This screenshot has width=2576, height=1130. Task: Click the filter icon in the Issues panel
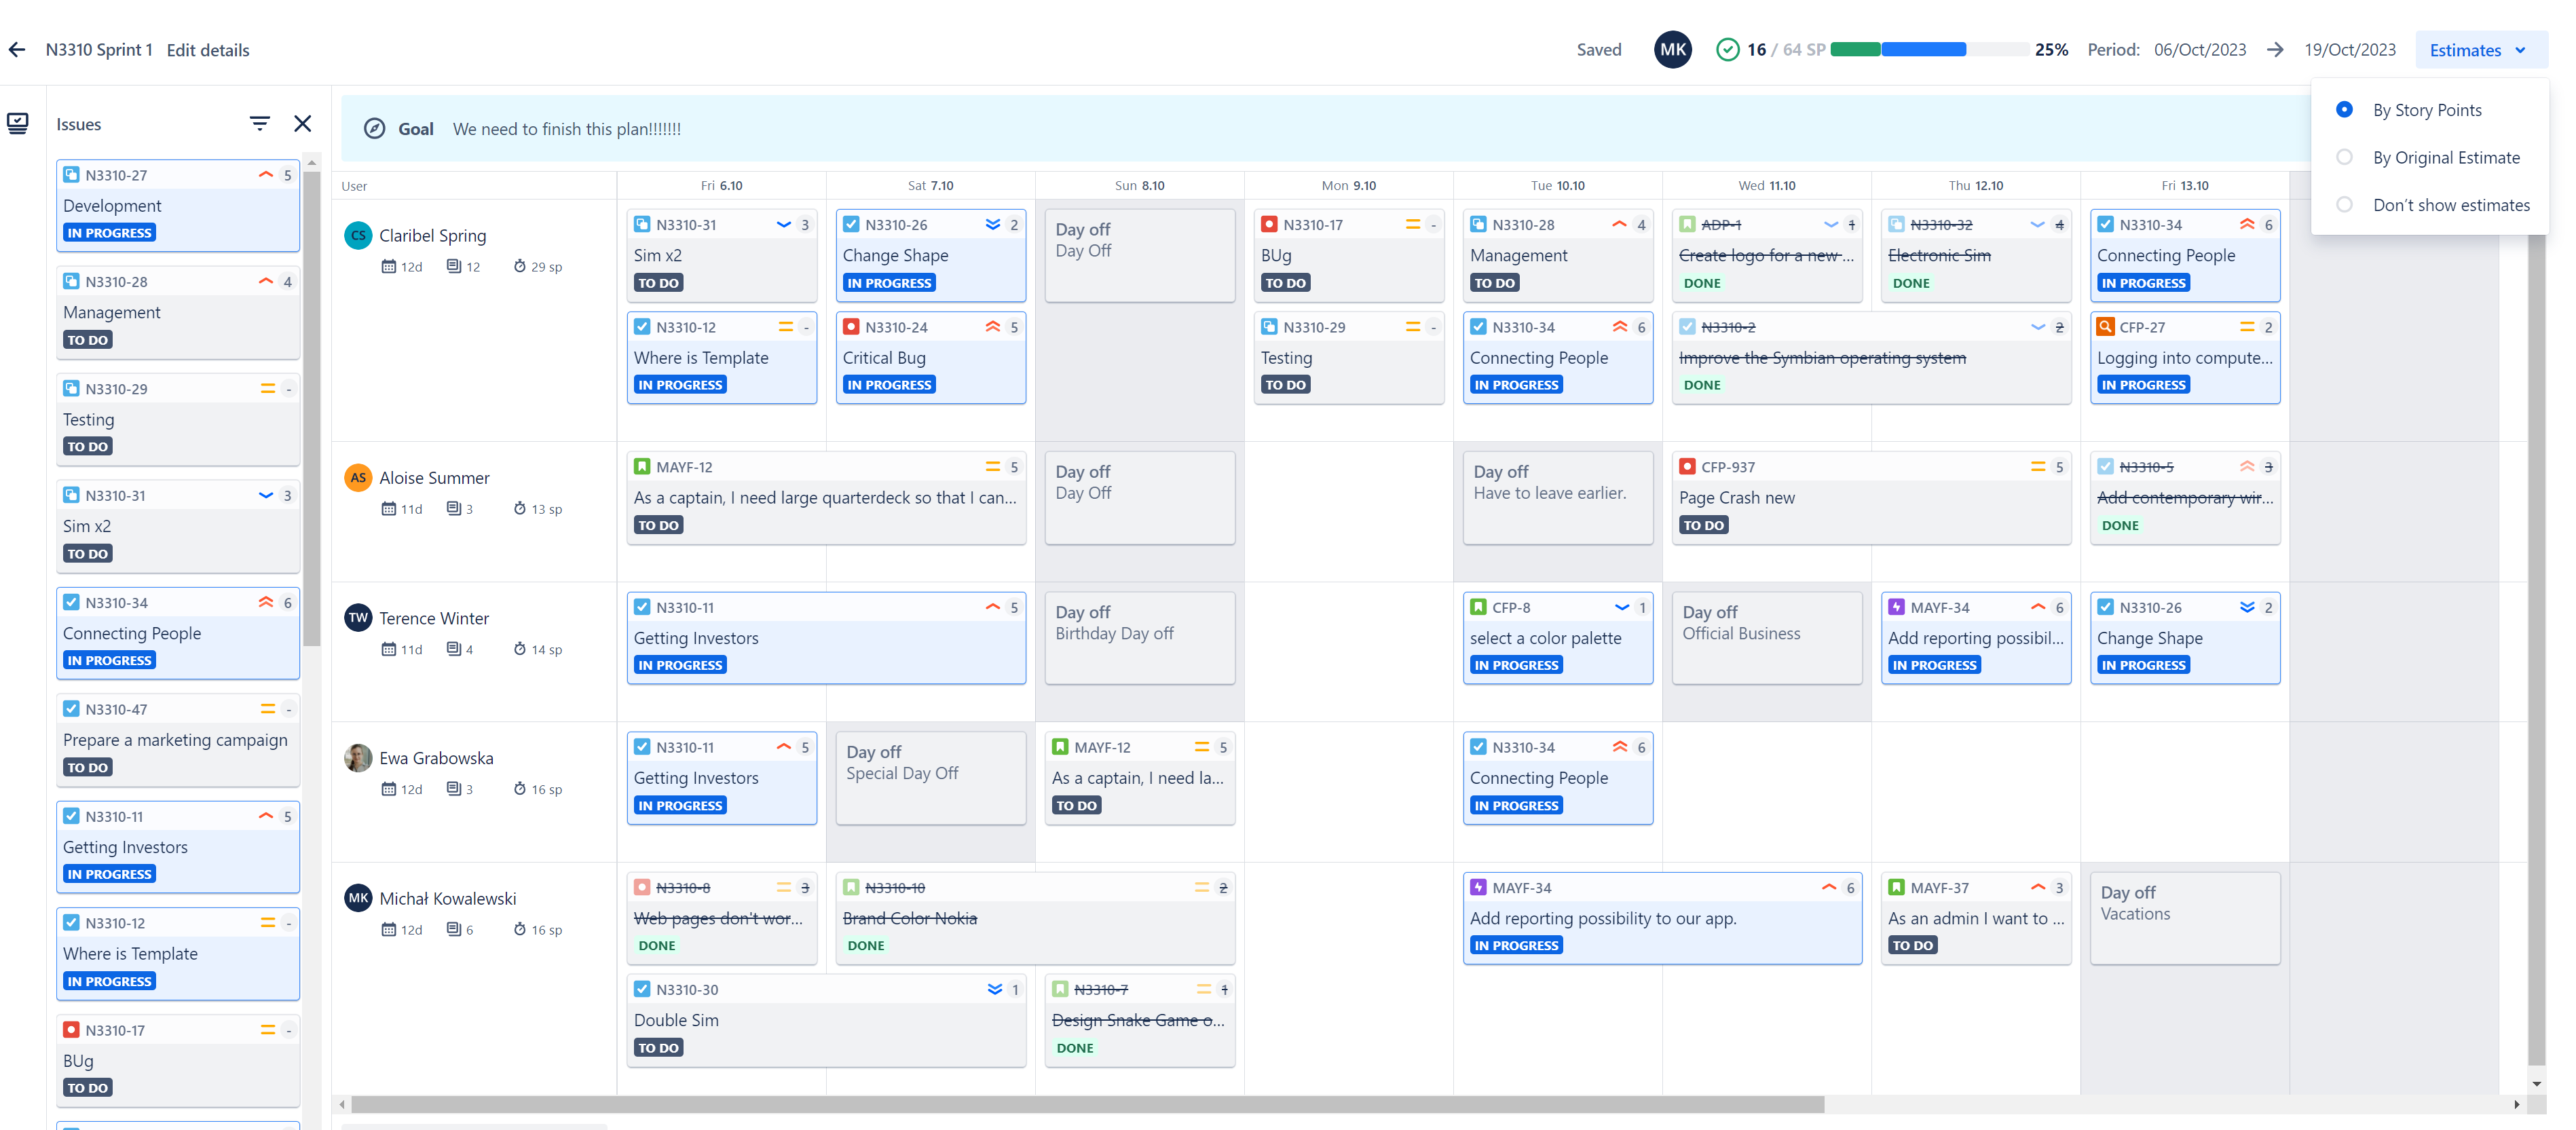tap(260, 123)
